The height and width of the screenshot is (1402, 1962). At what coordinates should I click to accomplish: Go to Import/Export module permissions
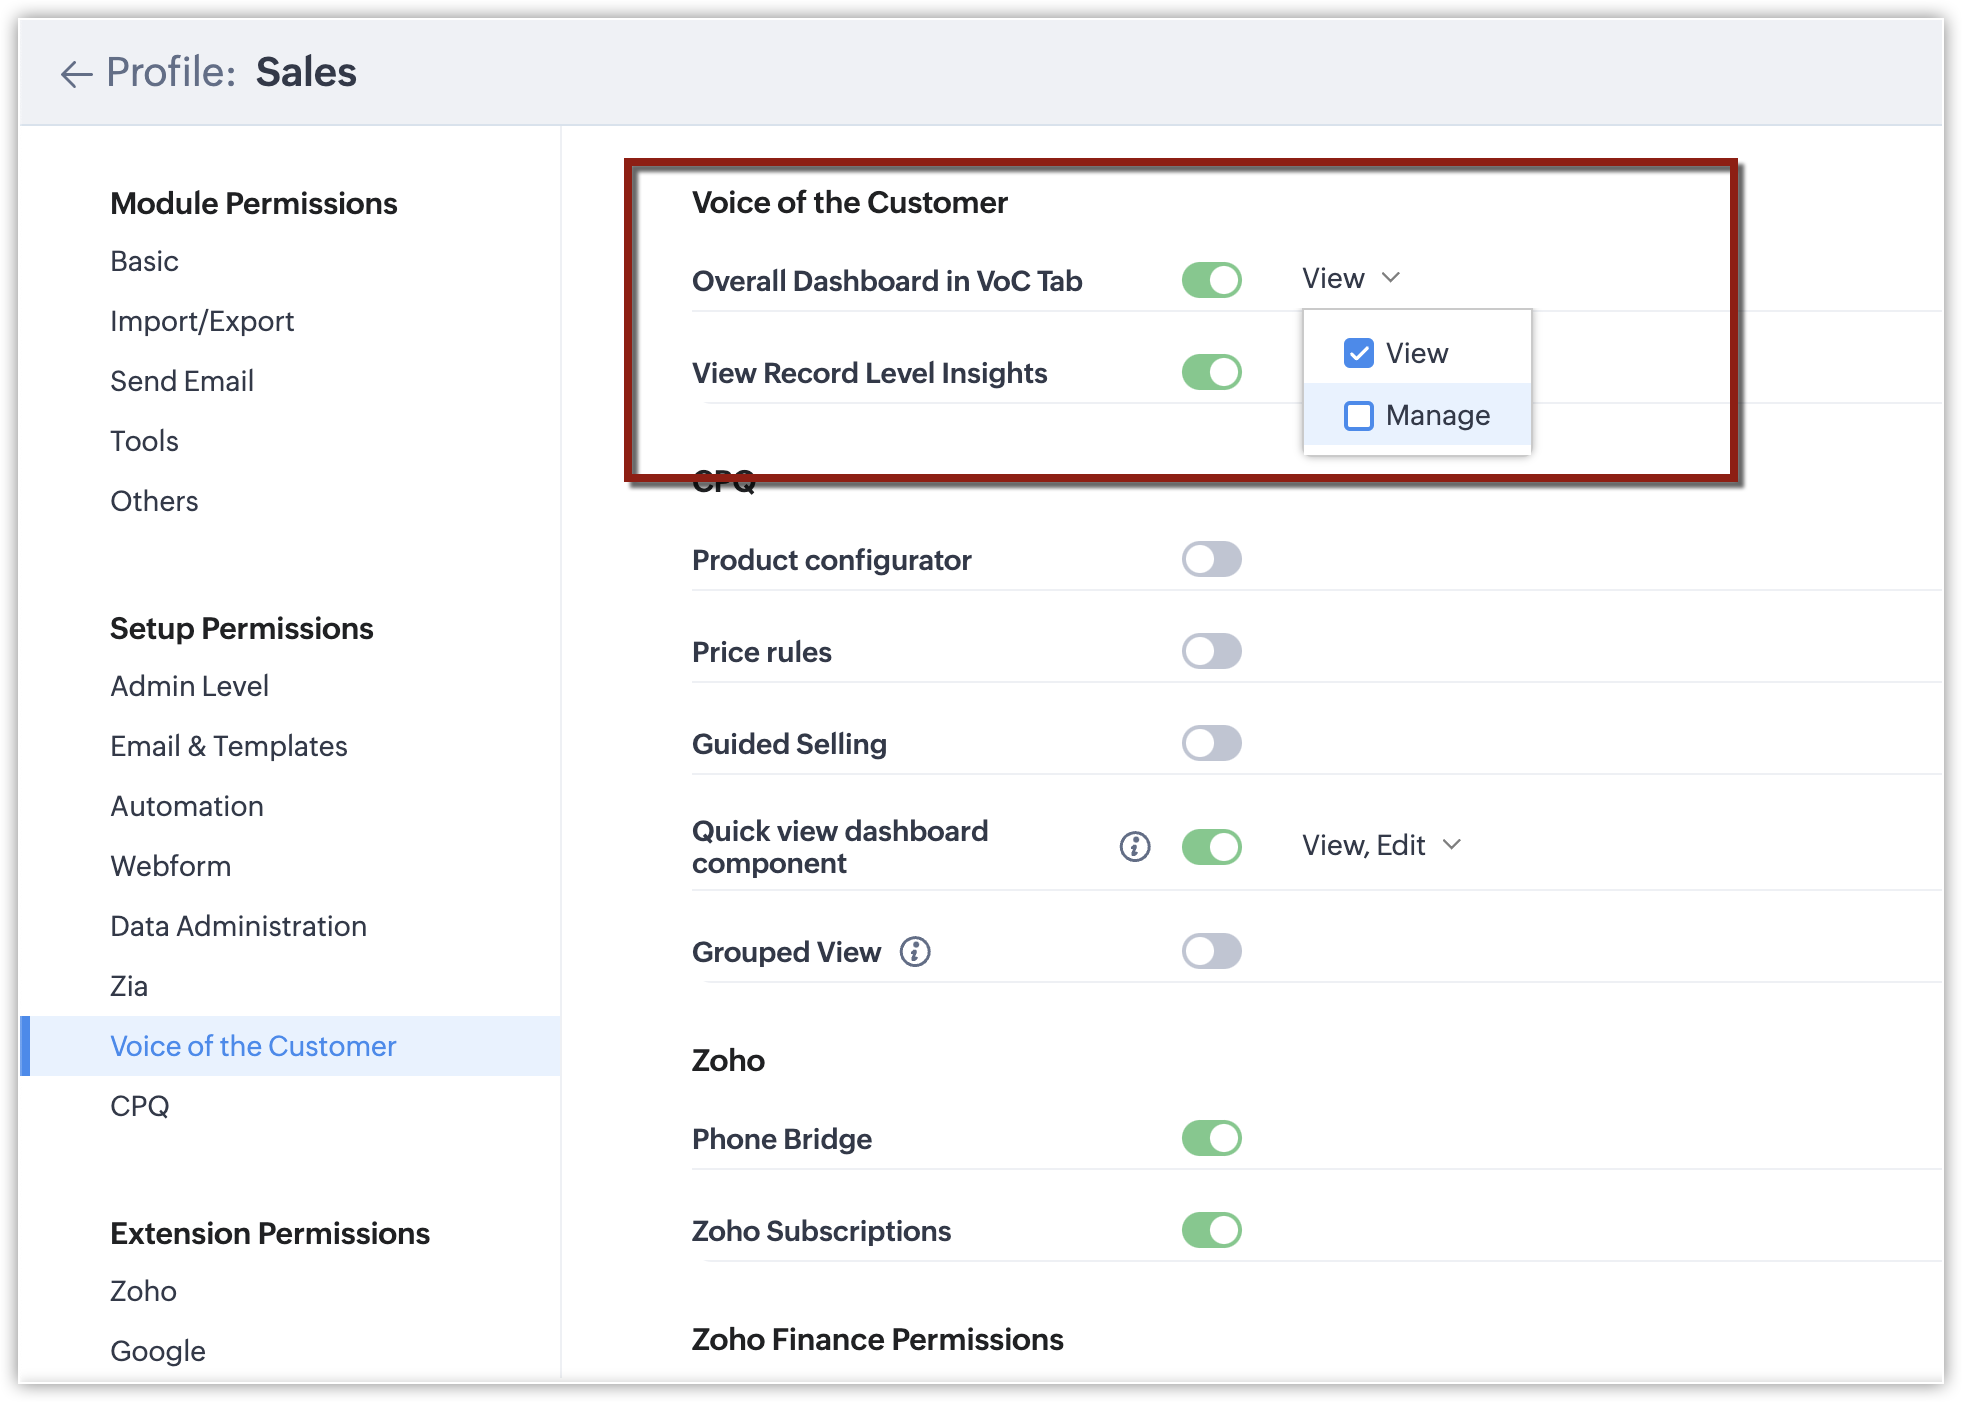pyautogui.click(x=202, y=321)
